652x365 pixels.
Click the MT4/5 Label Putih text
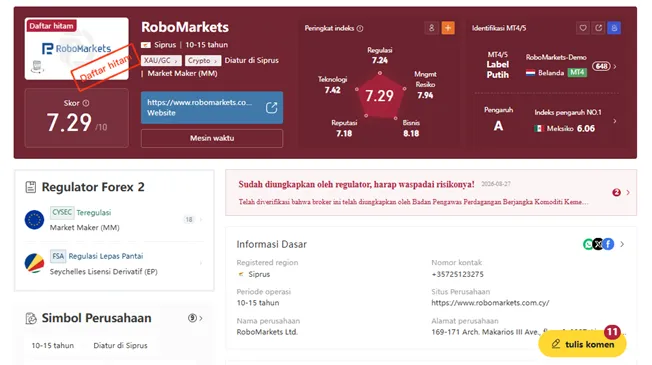(498, 65)
